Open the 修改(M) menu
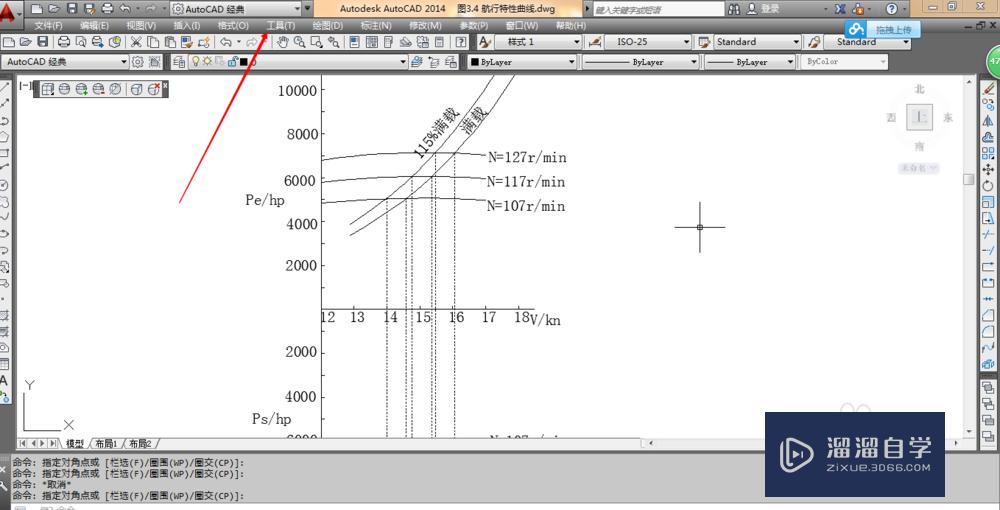This screenshot has height=510, width=1000. coord(425,26)
